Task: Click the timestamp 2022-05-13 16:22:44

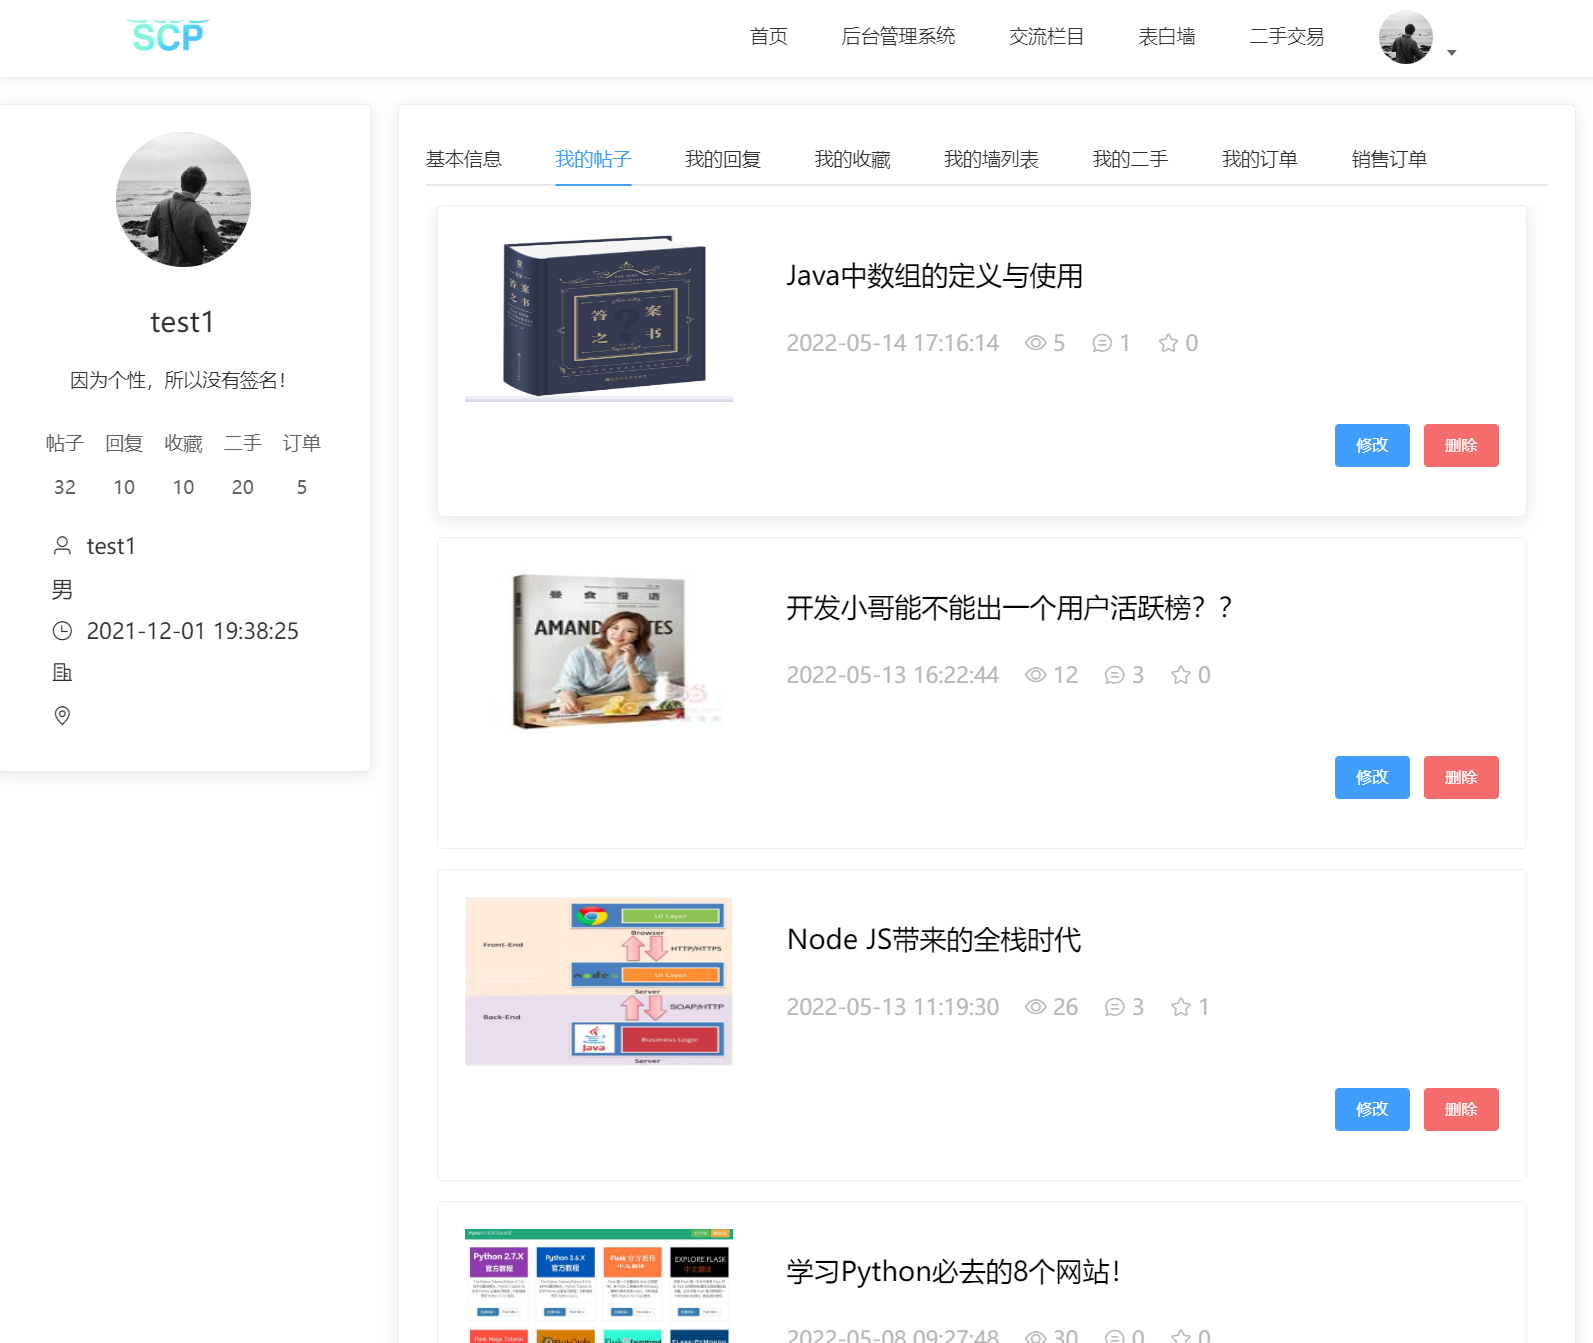Action: (892, 675)
